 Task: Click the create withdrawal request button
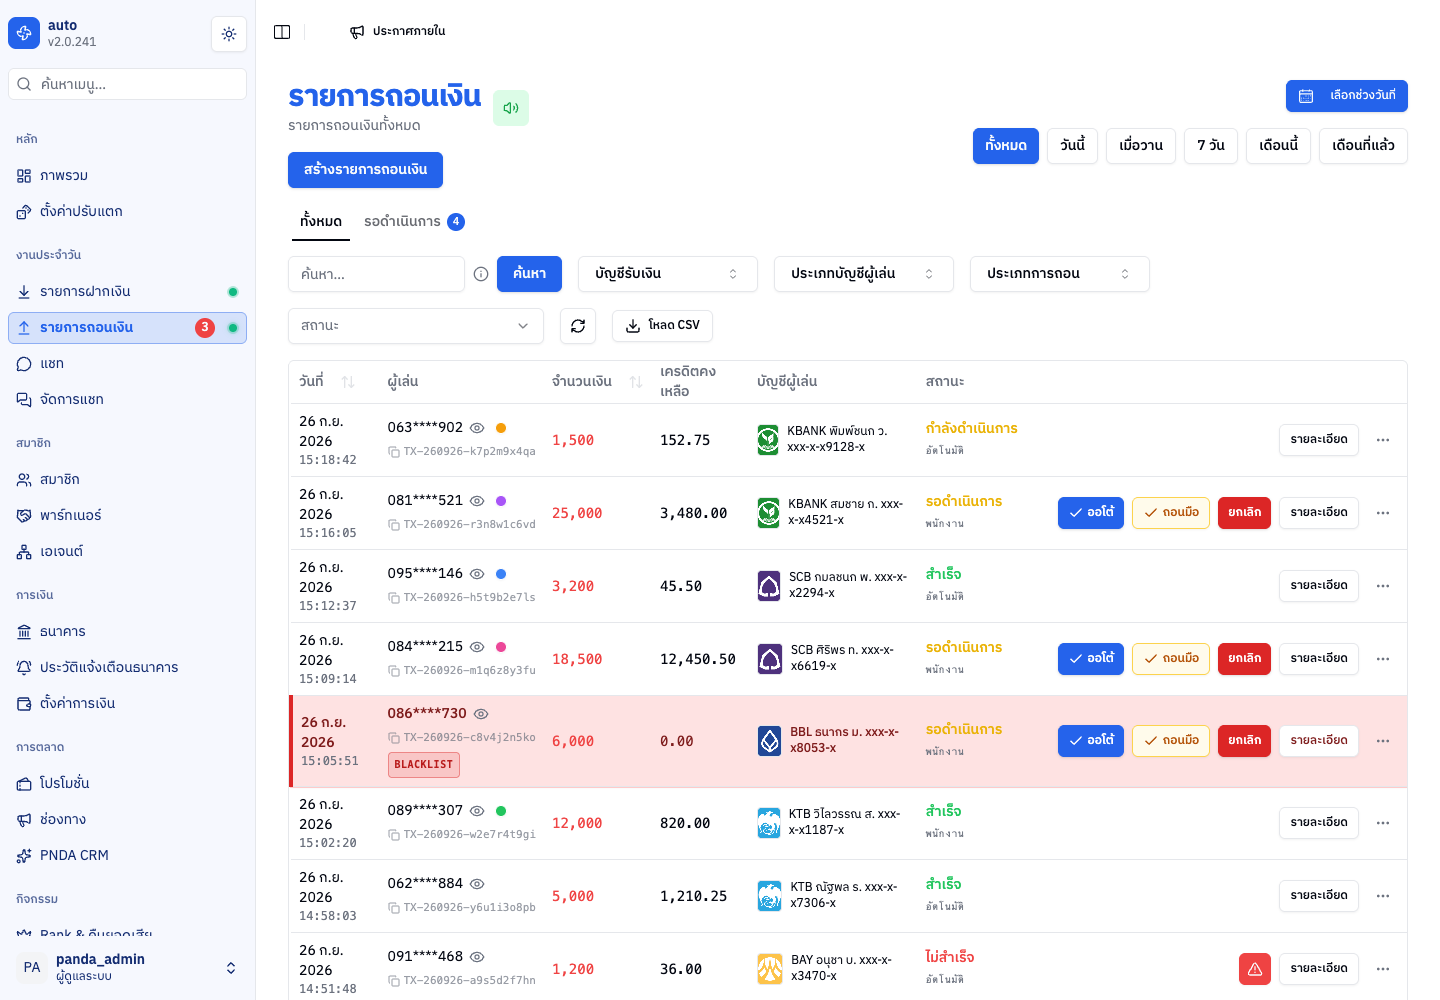coord(365,170)
